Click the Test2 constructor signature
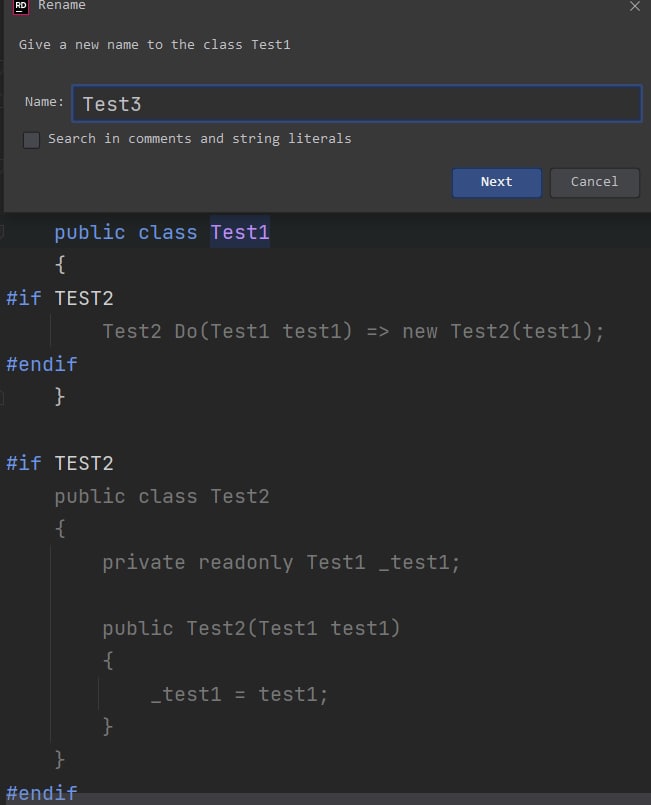Viewport: 651px width, 805px height. [x=251, y=628]
